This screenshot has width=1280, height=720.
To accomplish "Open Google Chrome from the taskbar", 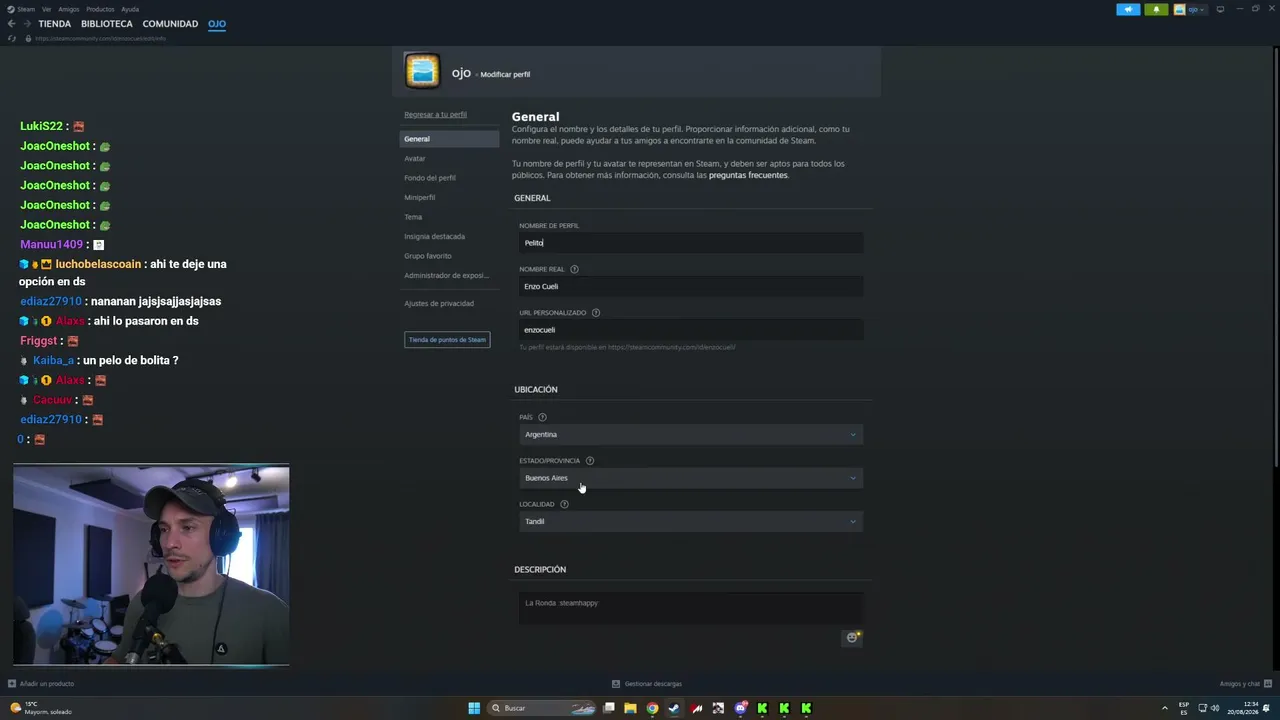I will (652, 708).
